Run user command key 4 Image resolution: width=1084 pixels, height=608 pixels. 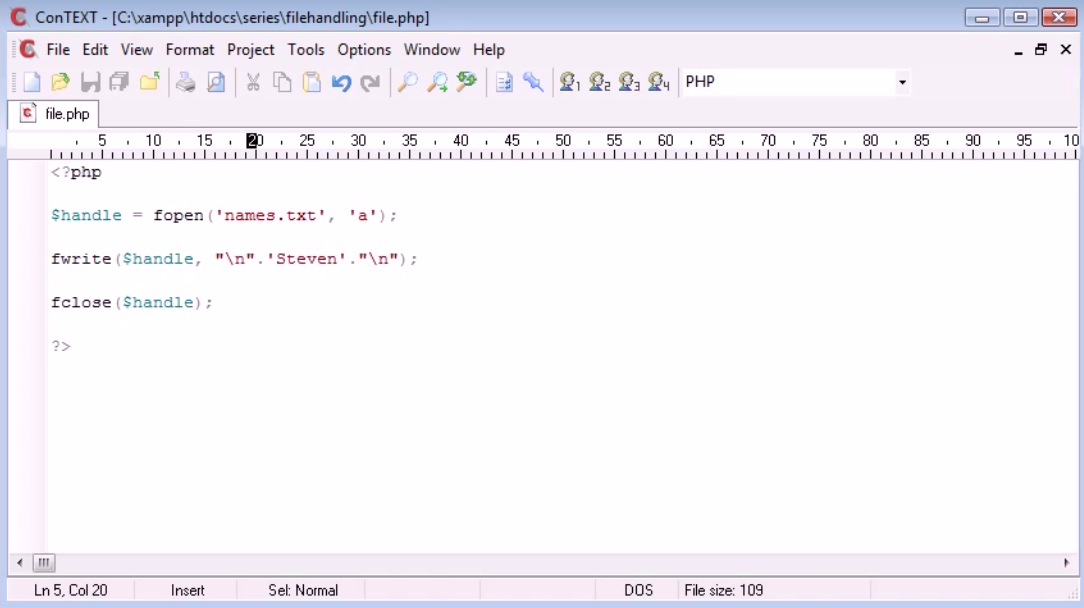click(659, 82)
